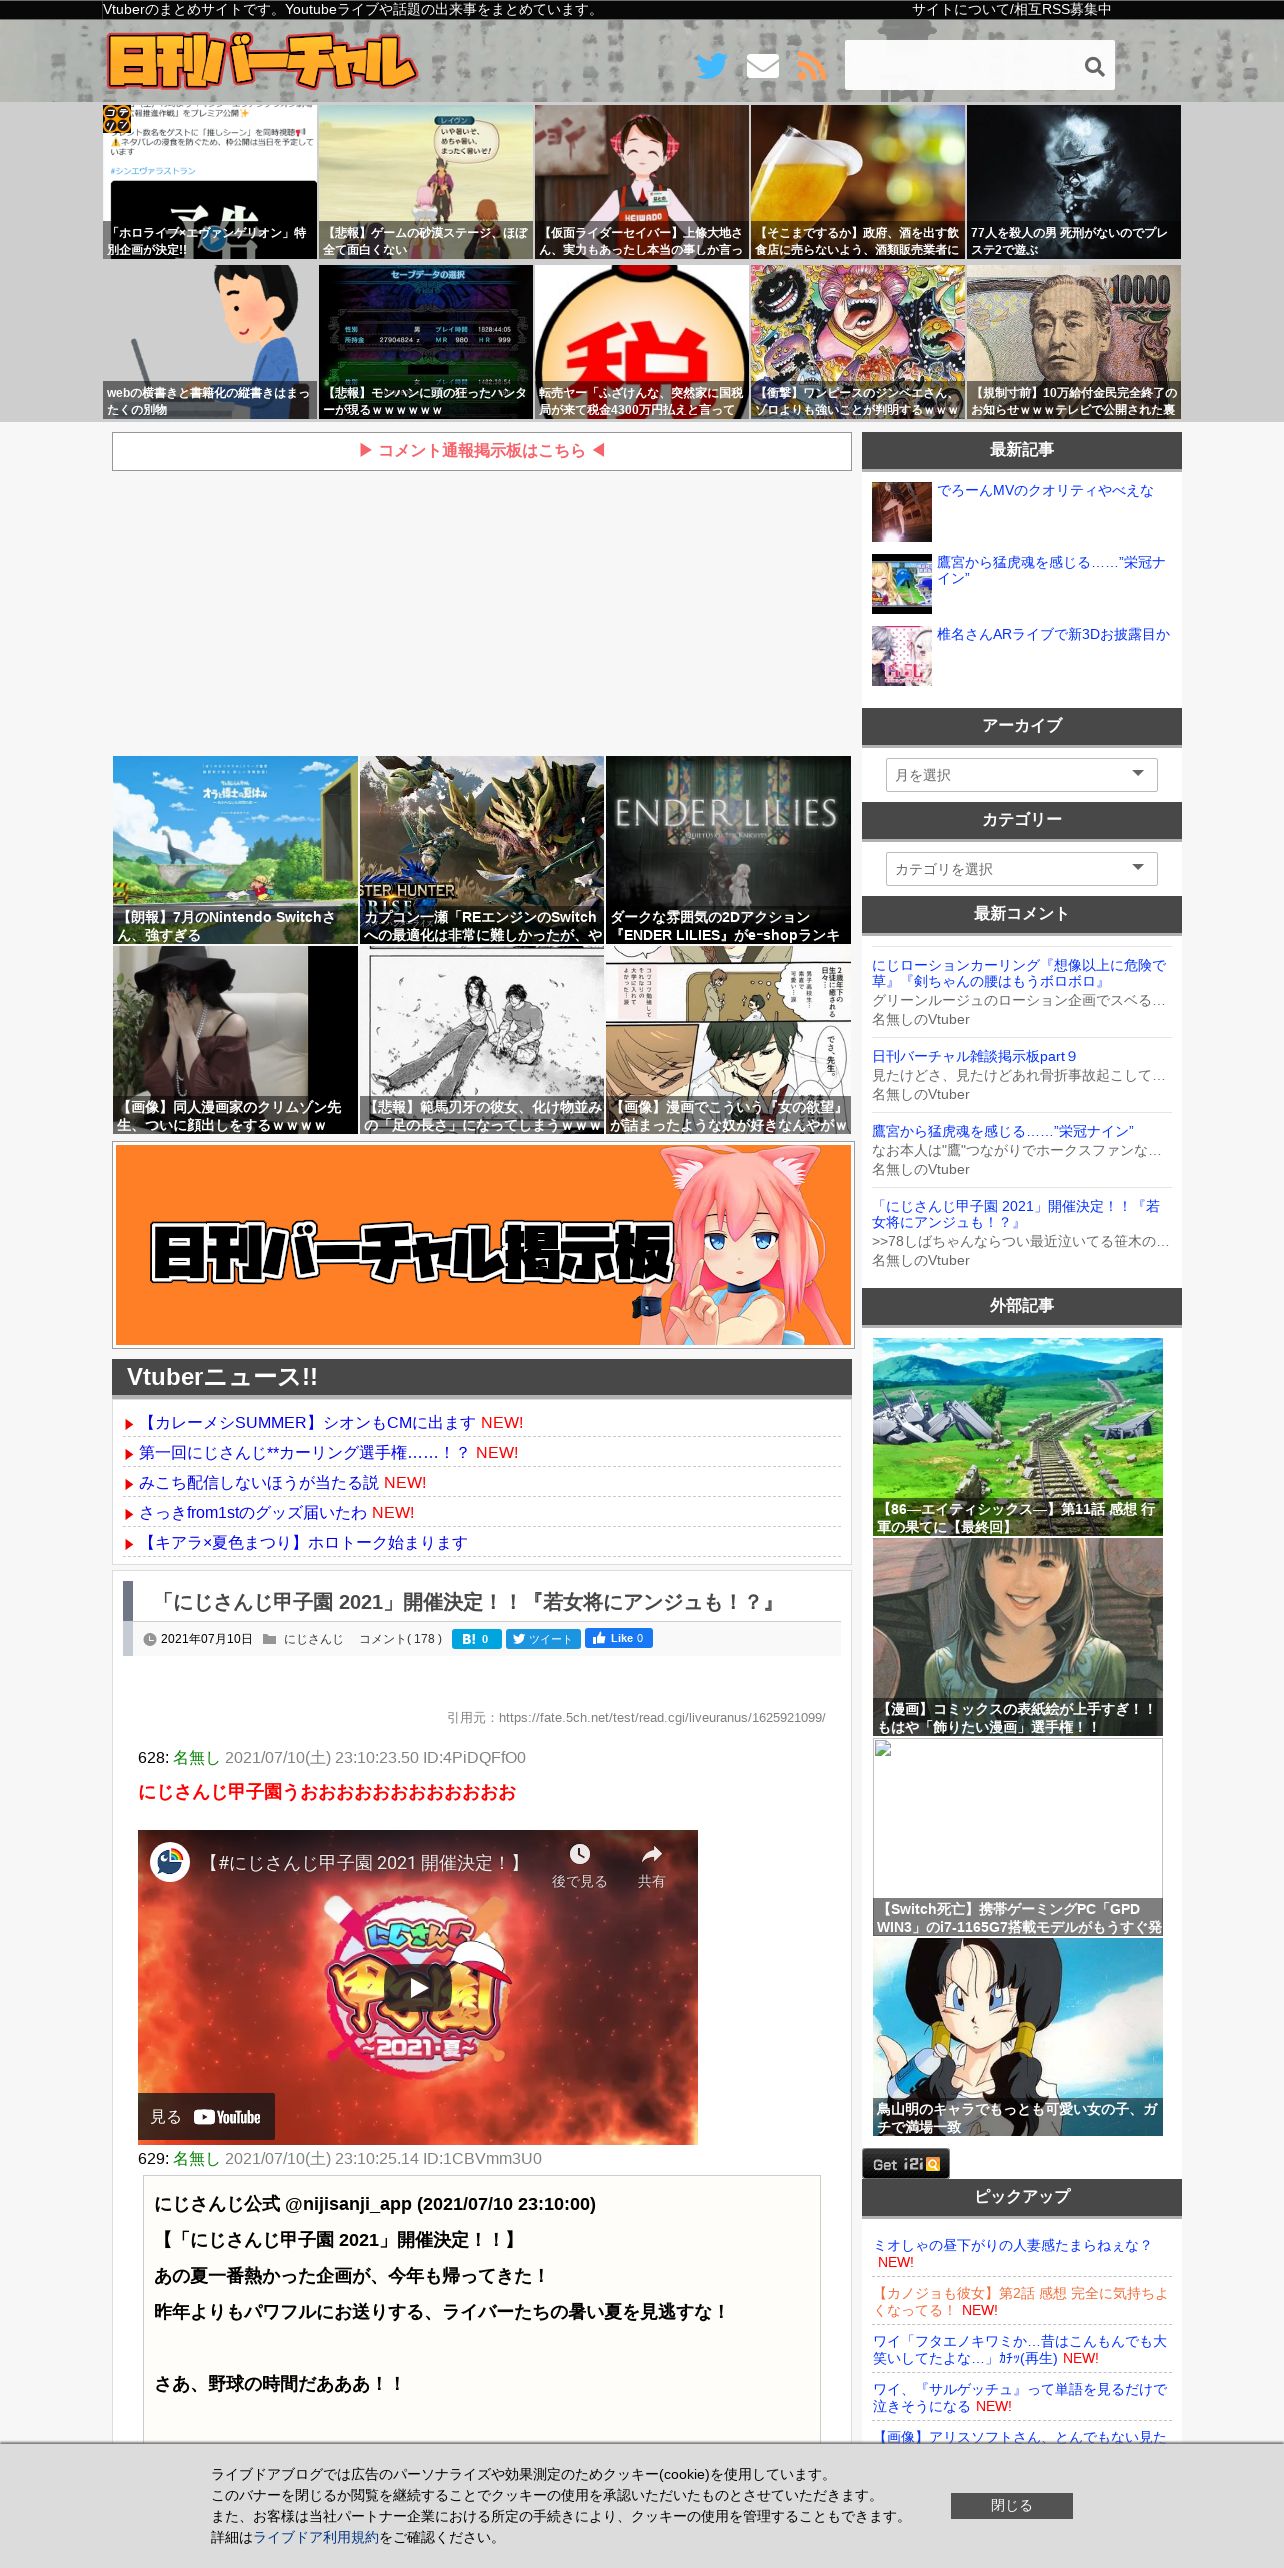1284x2568 pixels.
Task: Open 86―エイティシックス 第11話 thumbnail
Action: 1018,1437
